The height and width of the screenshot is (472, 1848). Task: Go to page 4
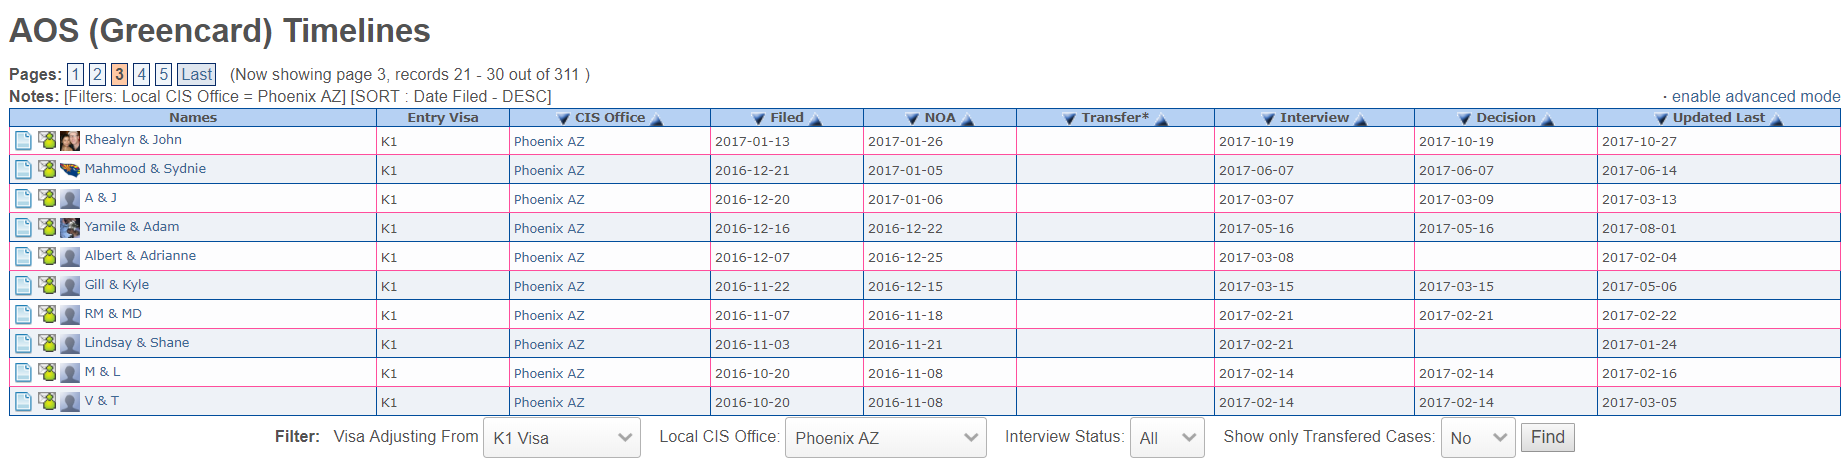click(x=142, y=75)
